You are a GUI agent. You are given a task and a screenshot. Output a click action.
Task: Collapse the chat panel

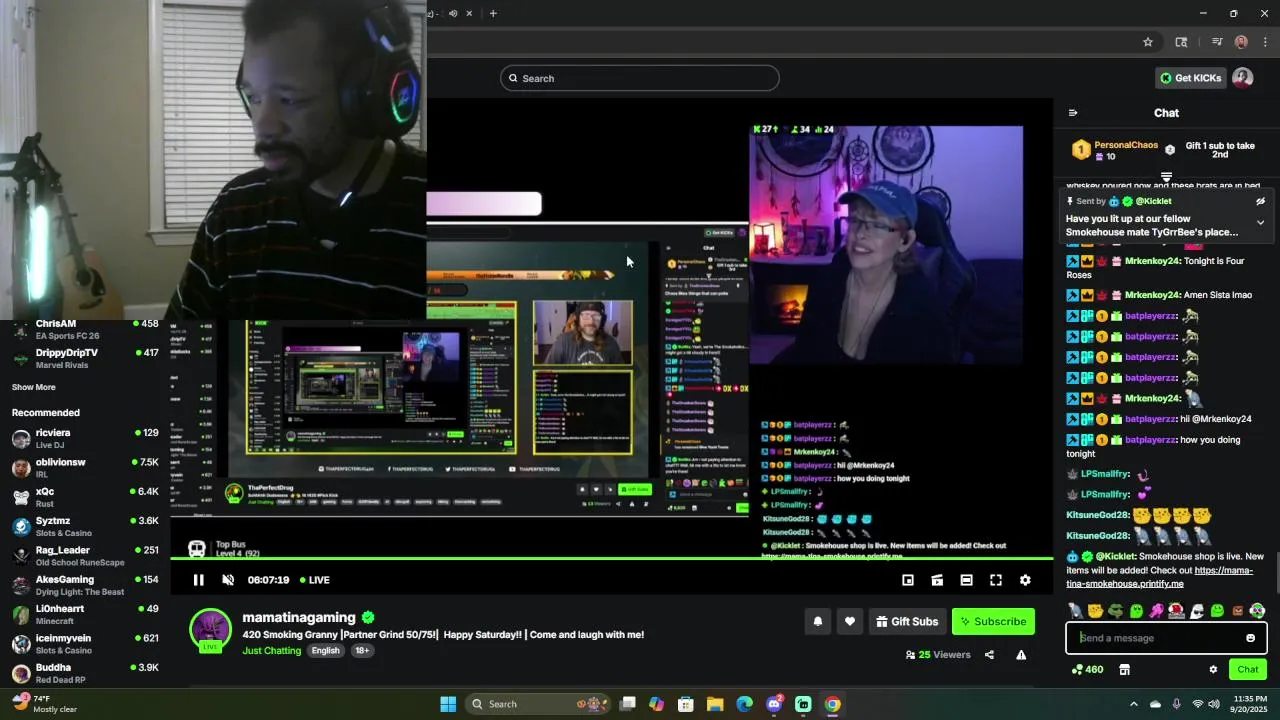pos(1073,113)
